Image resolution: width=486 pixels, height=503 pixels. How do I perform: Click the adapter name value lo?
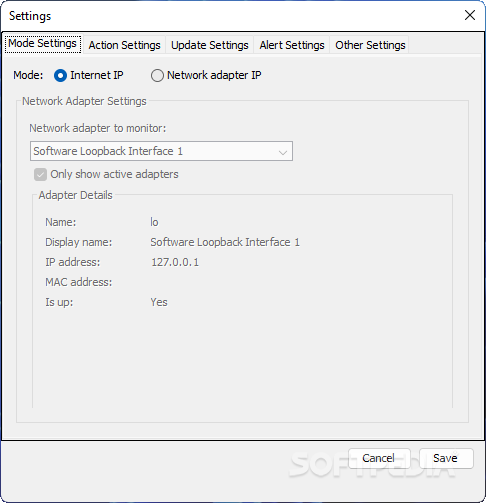point(154,222)
